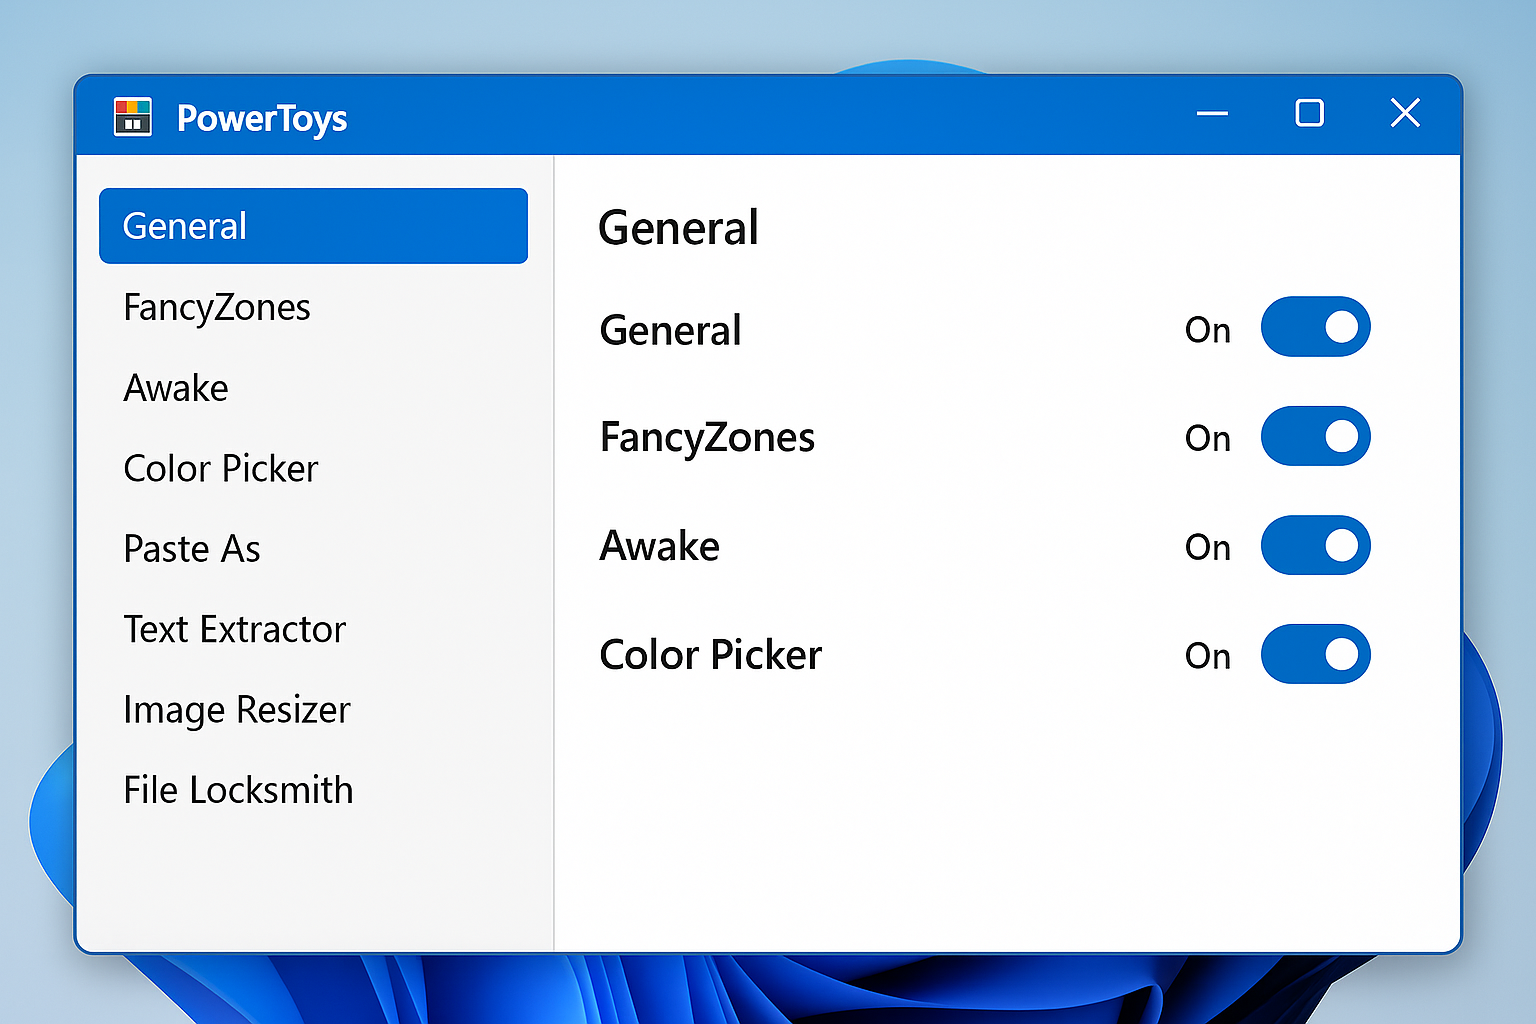
Task: Click the On label beside FancyZones
Action: pyautogui.click(x=1207, y=438)
